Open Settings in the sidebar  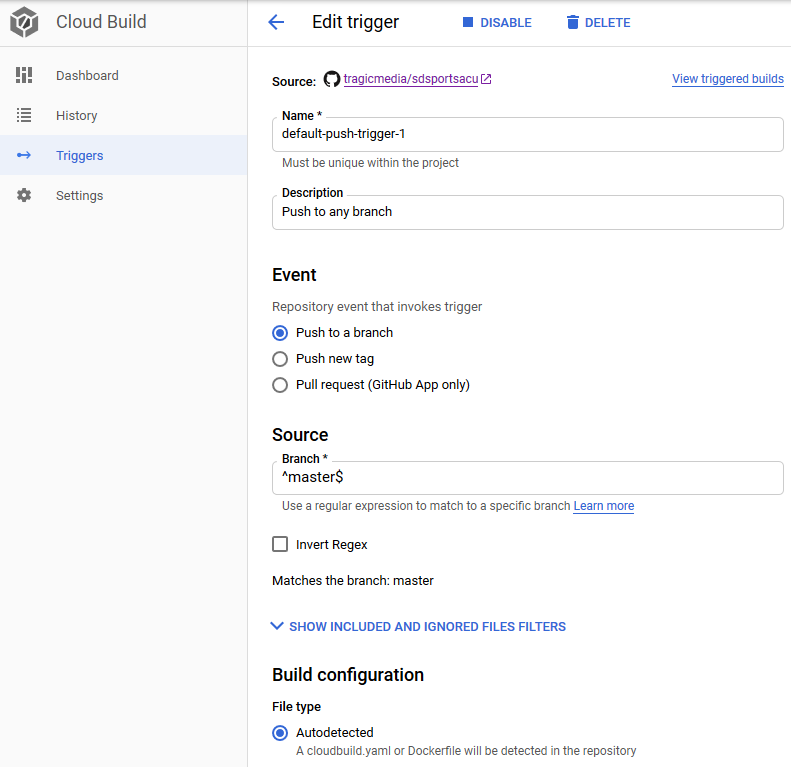[x=124, y=195]
